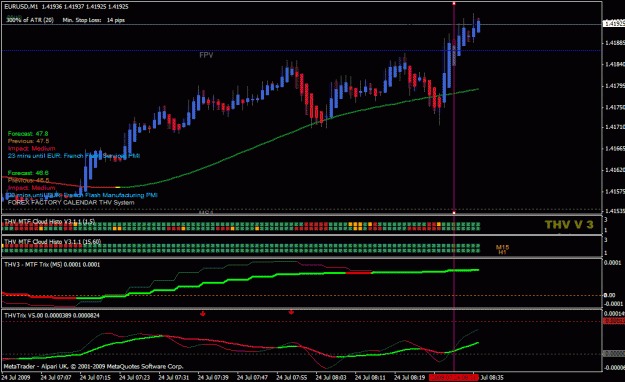Click the '24 Jul 08:11' time label
The height and width of the screenshot is (382, 625).
point(370,377)
